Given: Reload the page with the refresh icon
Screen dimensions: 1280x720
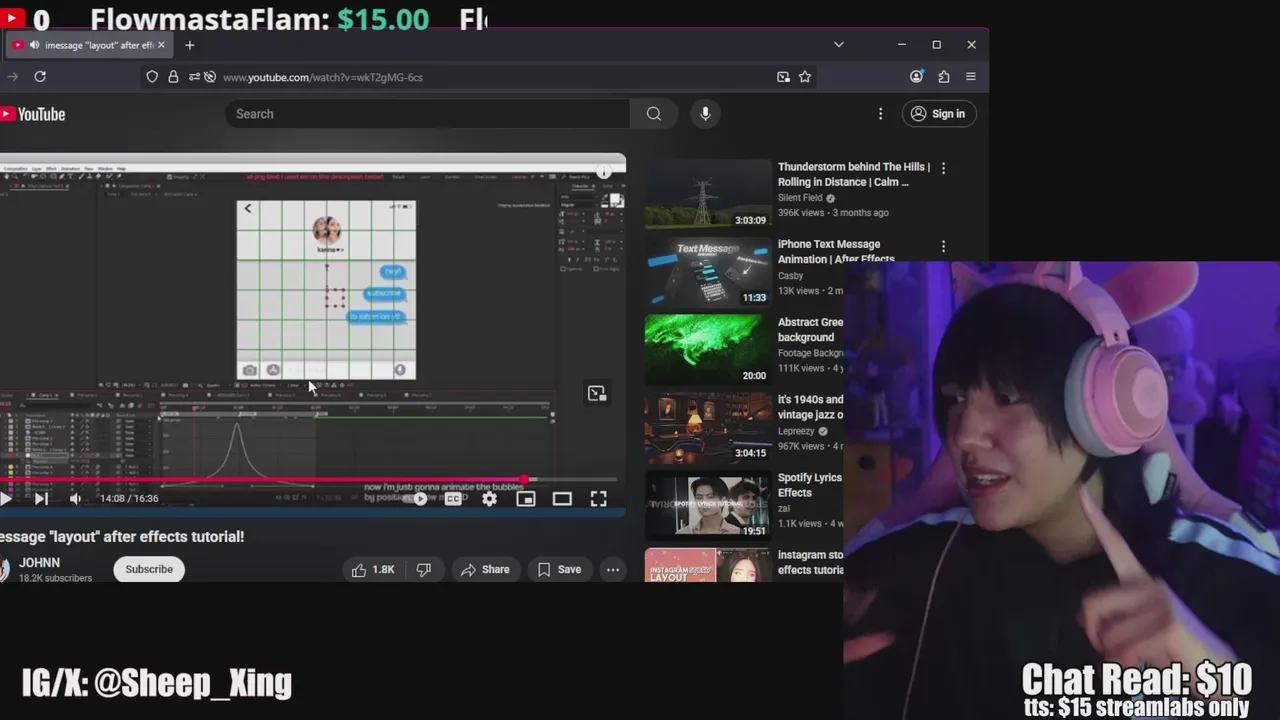Looking at the screenshot, I should (40, 76).
